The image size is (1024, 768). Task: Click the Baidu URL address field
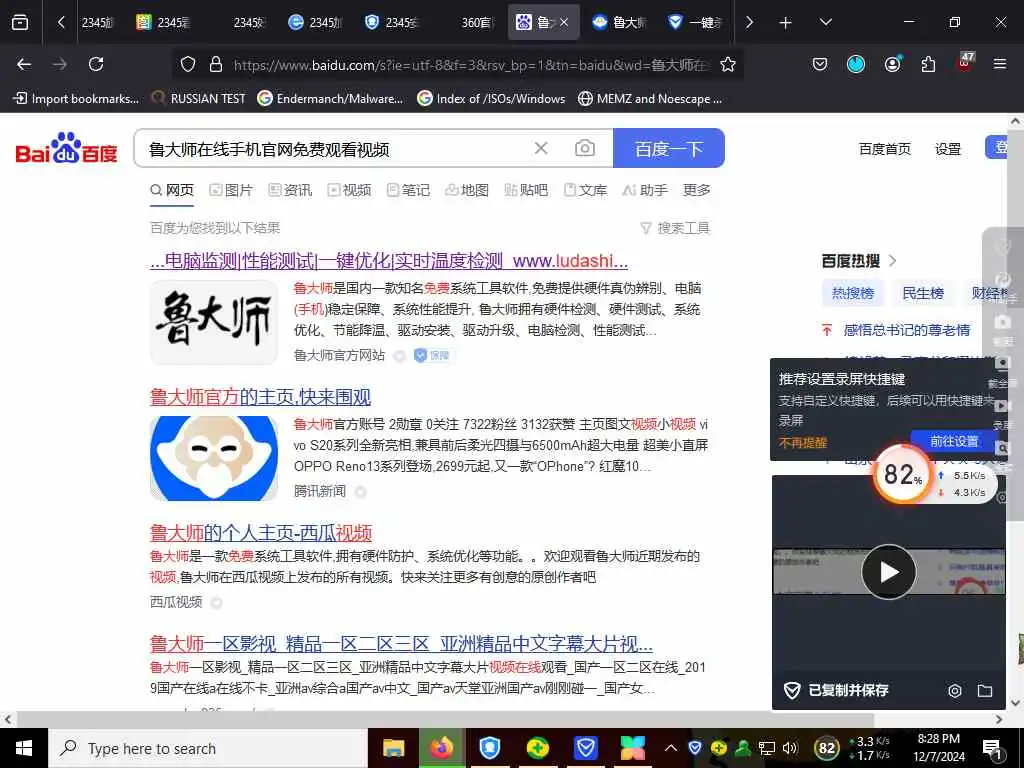pyautogui.click(x=470, y=65)
